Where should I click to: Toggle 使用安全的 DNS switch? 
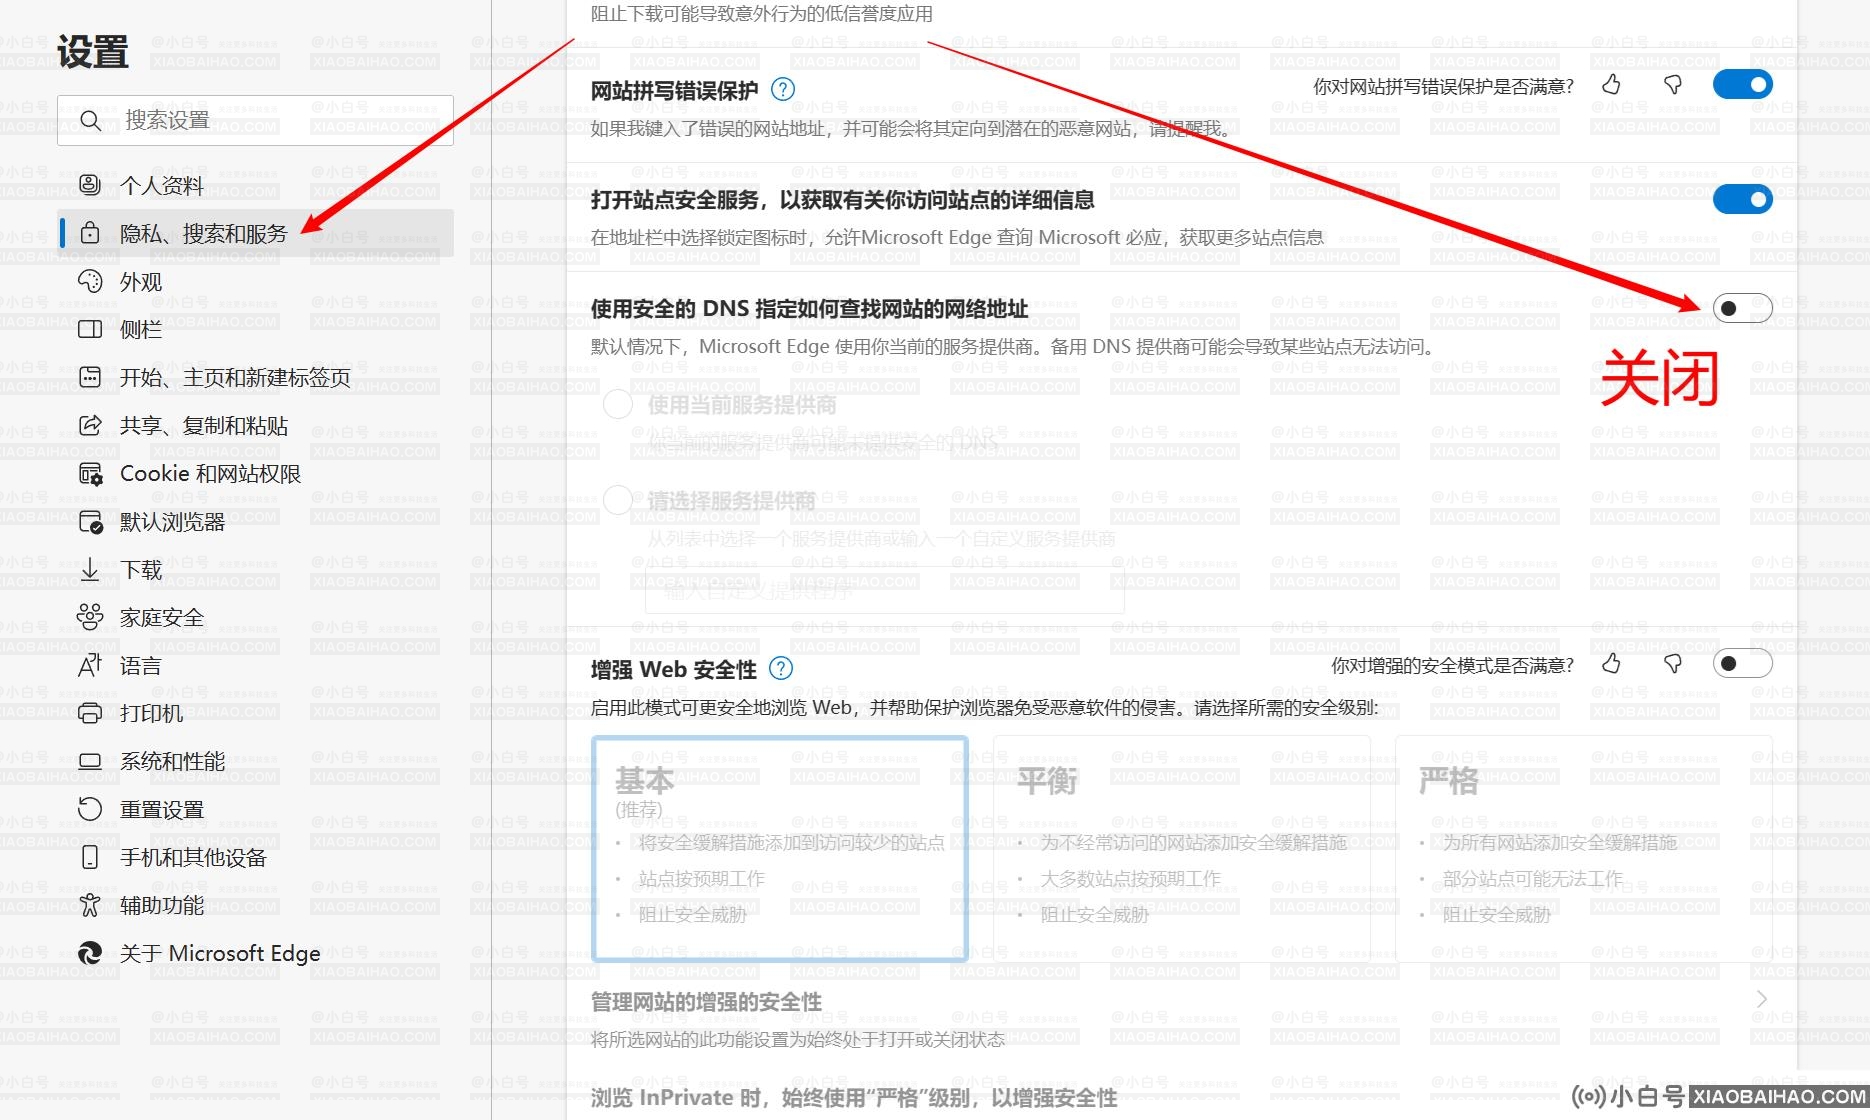pyautogui.click(x=1742, y=308)
